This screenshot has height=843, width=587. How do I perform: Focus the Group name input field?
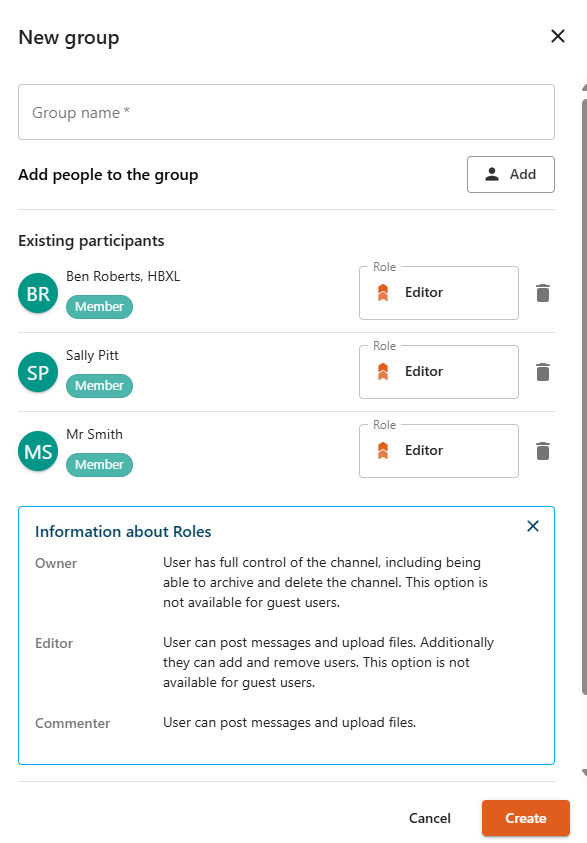[x=287, y=112]
